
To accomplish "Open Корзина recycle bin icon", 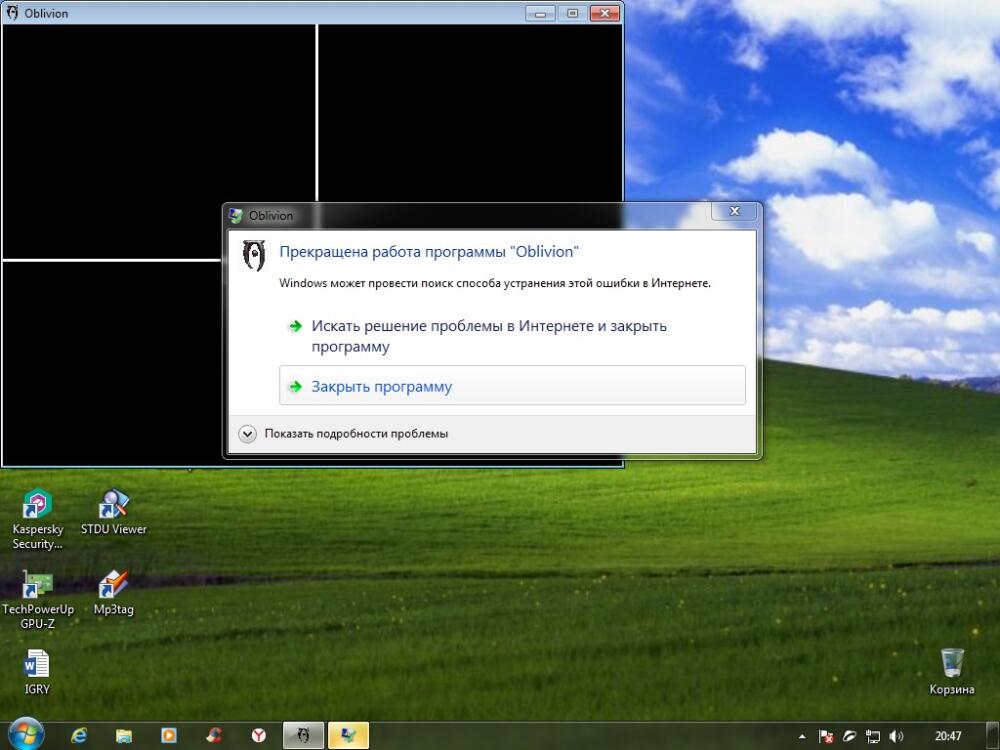I will coord(952,672).
